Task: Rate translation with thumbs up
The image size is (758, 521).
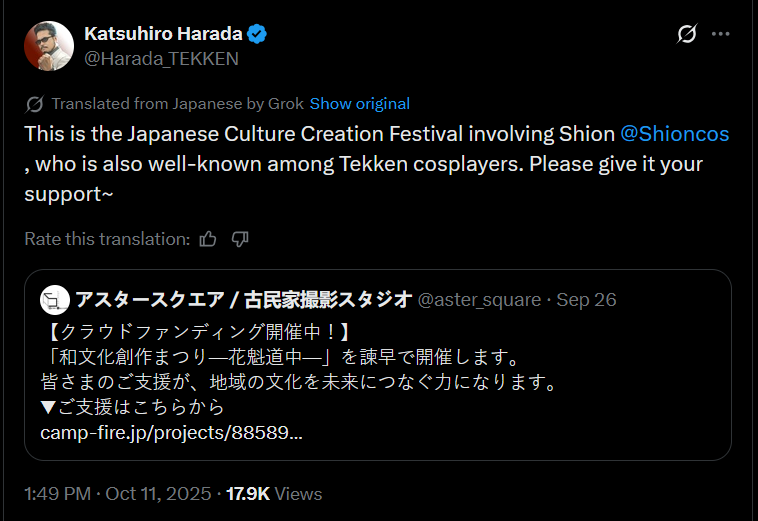Action: click(208, 239)
